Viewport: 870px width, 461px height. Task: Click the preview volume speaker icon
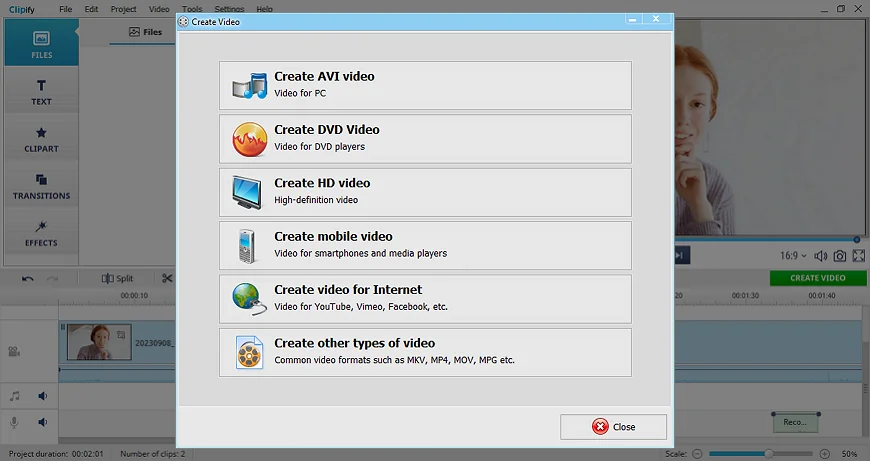coord(820,256)
